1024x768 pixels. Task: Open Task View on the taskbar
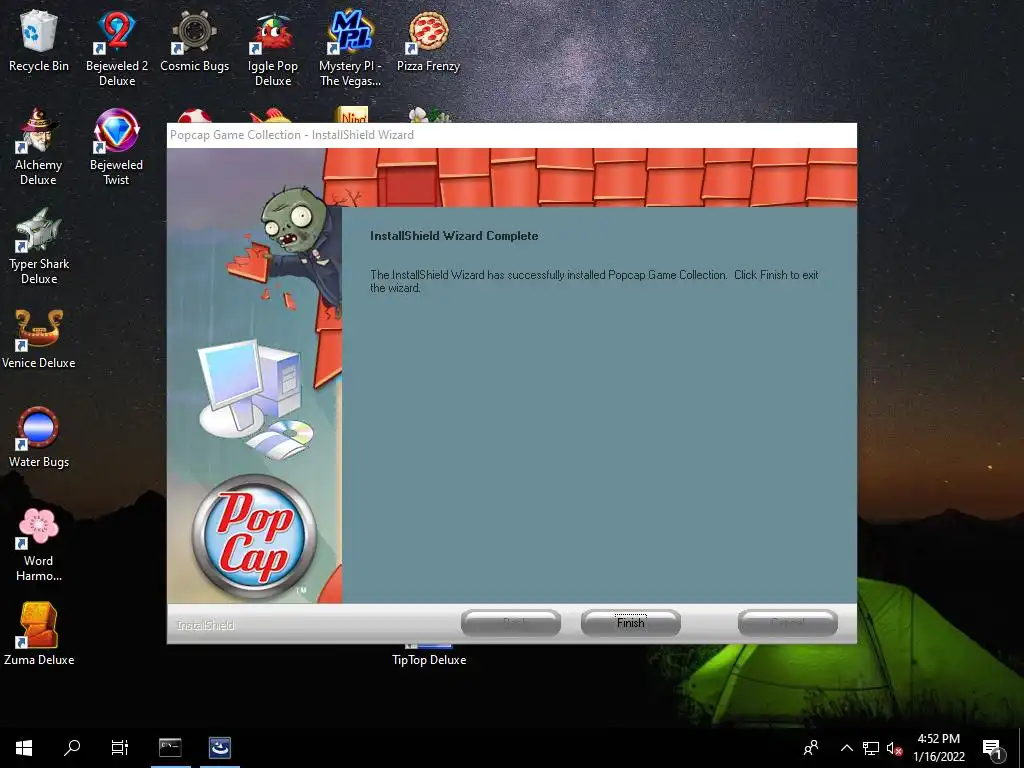click(x=120, y=748)
